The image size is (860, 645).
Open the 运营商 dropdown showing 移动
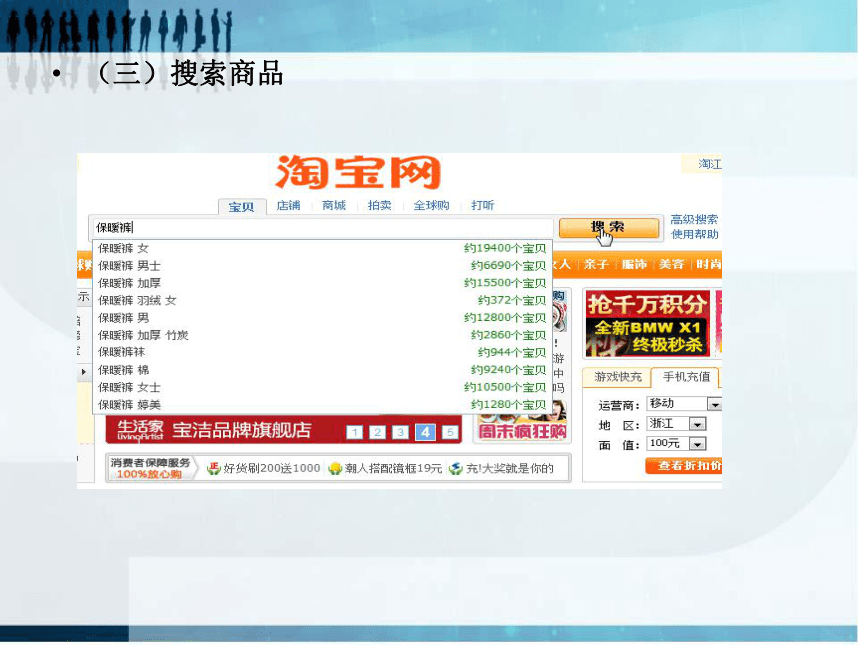(x=684, y=405)
